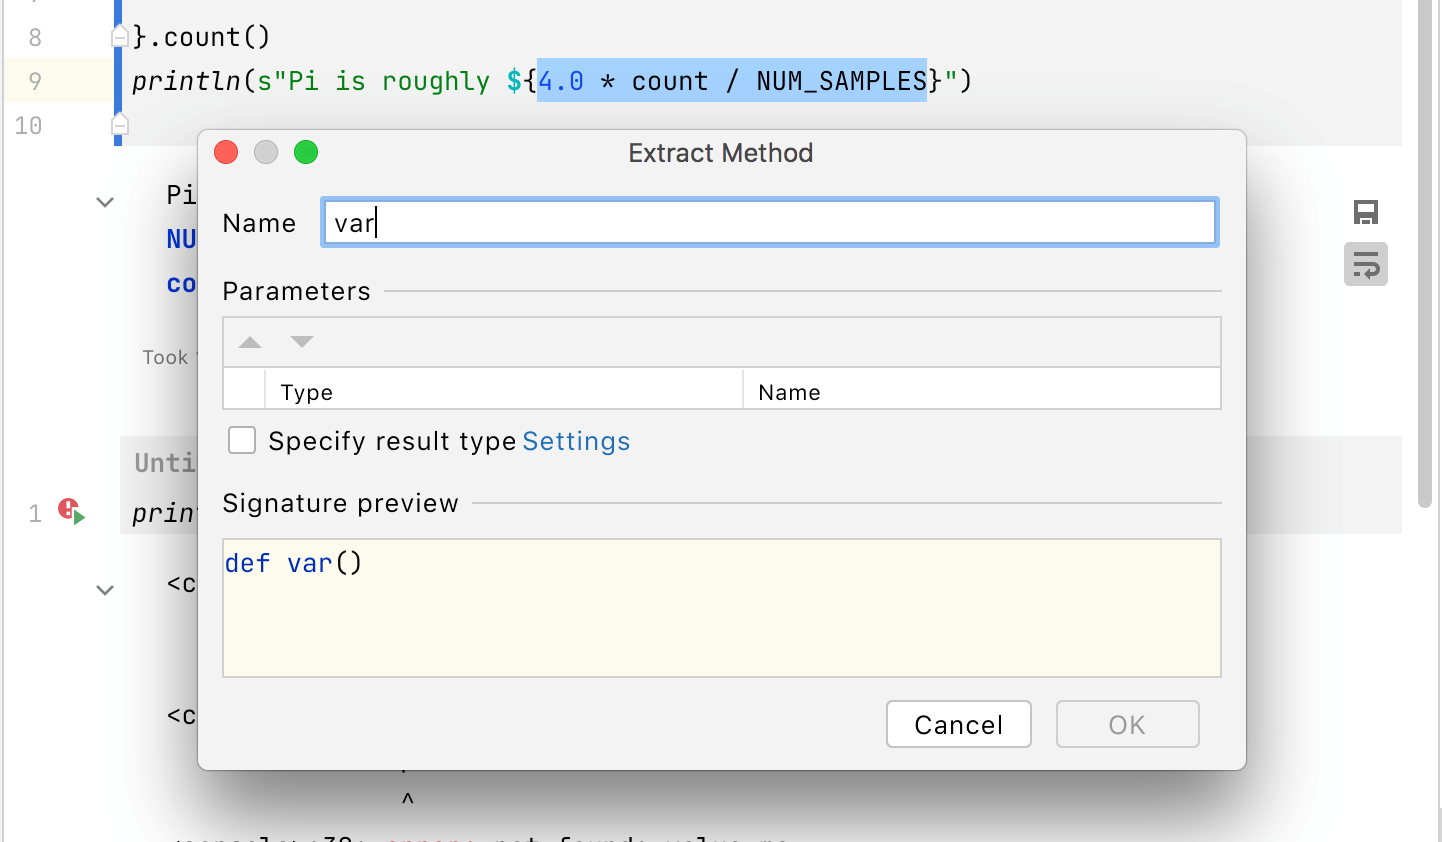Open Settings next to Specify result type
Image resolution: width=1442 pixels, height=842 pixels.
point(576,440)
